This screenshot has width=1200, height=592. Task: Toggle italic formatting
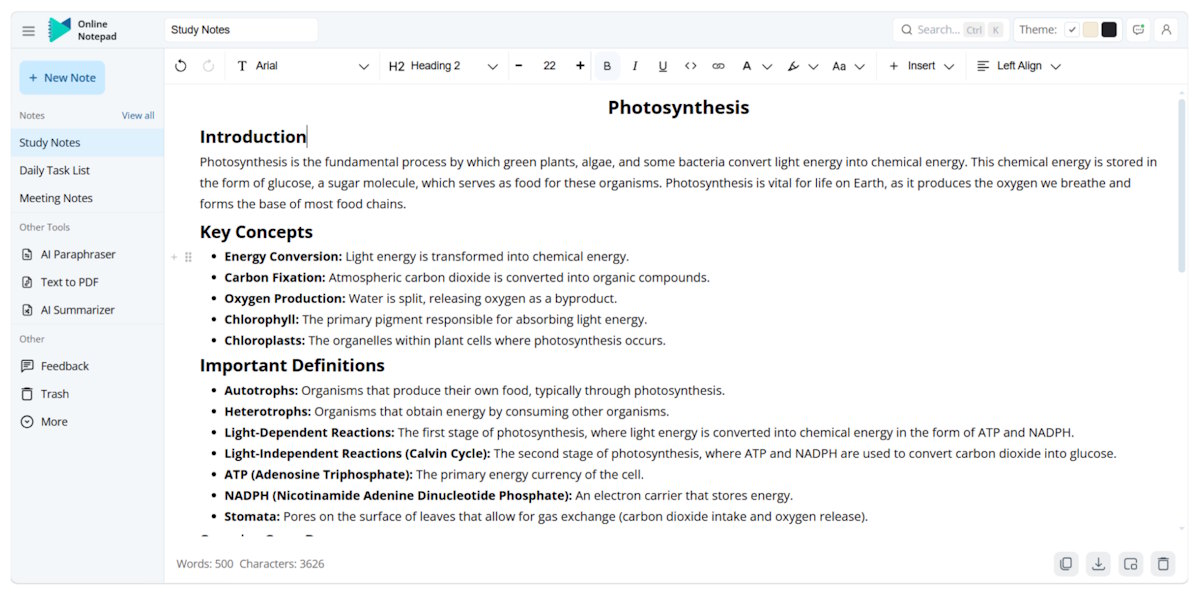[634, 66]
